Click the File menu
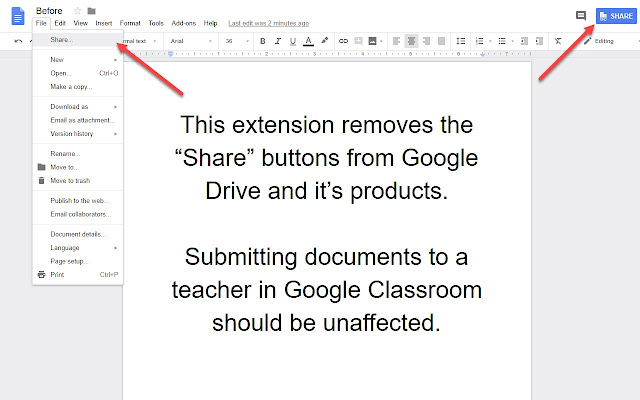The width and height of the screenshot is (640, 400). coord(41,23)
